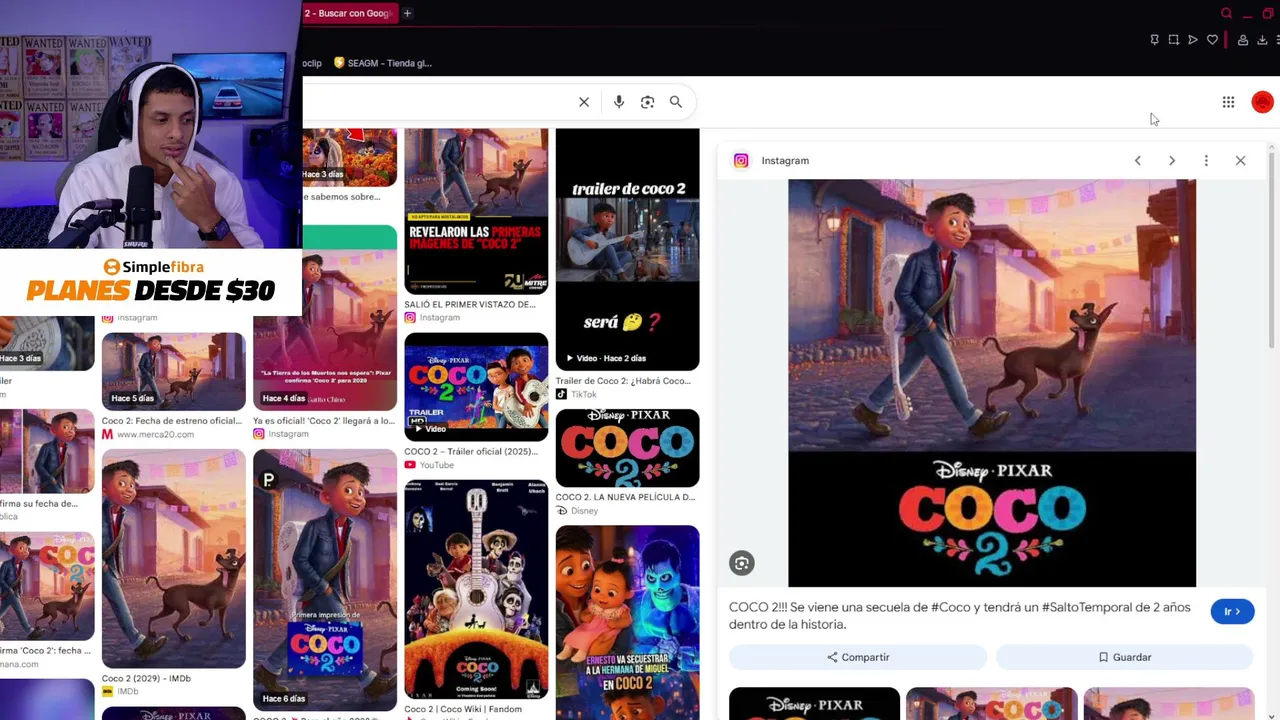The width and height of the screenshot is (1280, 720).
Task: Open the 'REVELARON LAS PRIMERAS IMAGENES' thumbnail
Action: click(476, 211)
